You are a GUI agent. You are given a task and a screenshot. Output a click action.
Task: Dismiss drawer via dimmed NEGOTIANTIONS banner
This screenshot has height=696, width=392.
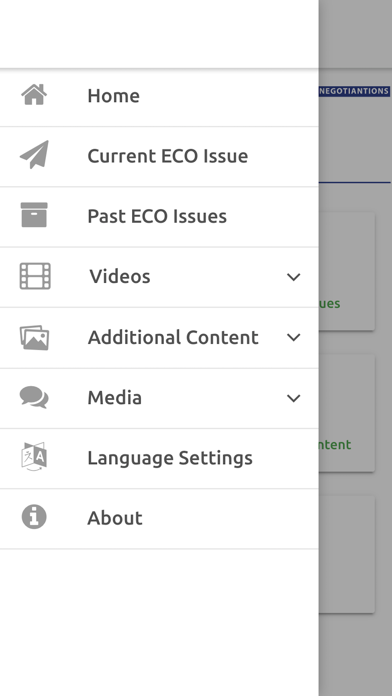tap(354, 91)
